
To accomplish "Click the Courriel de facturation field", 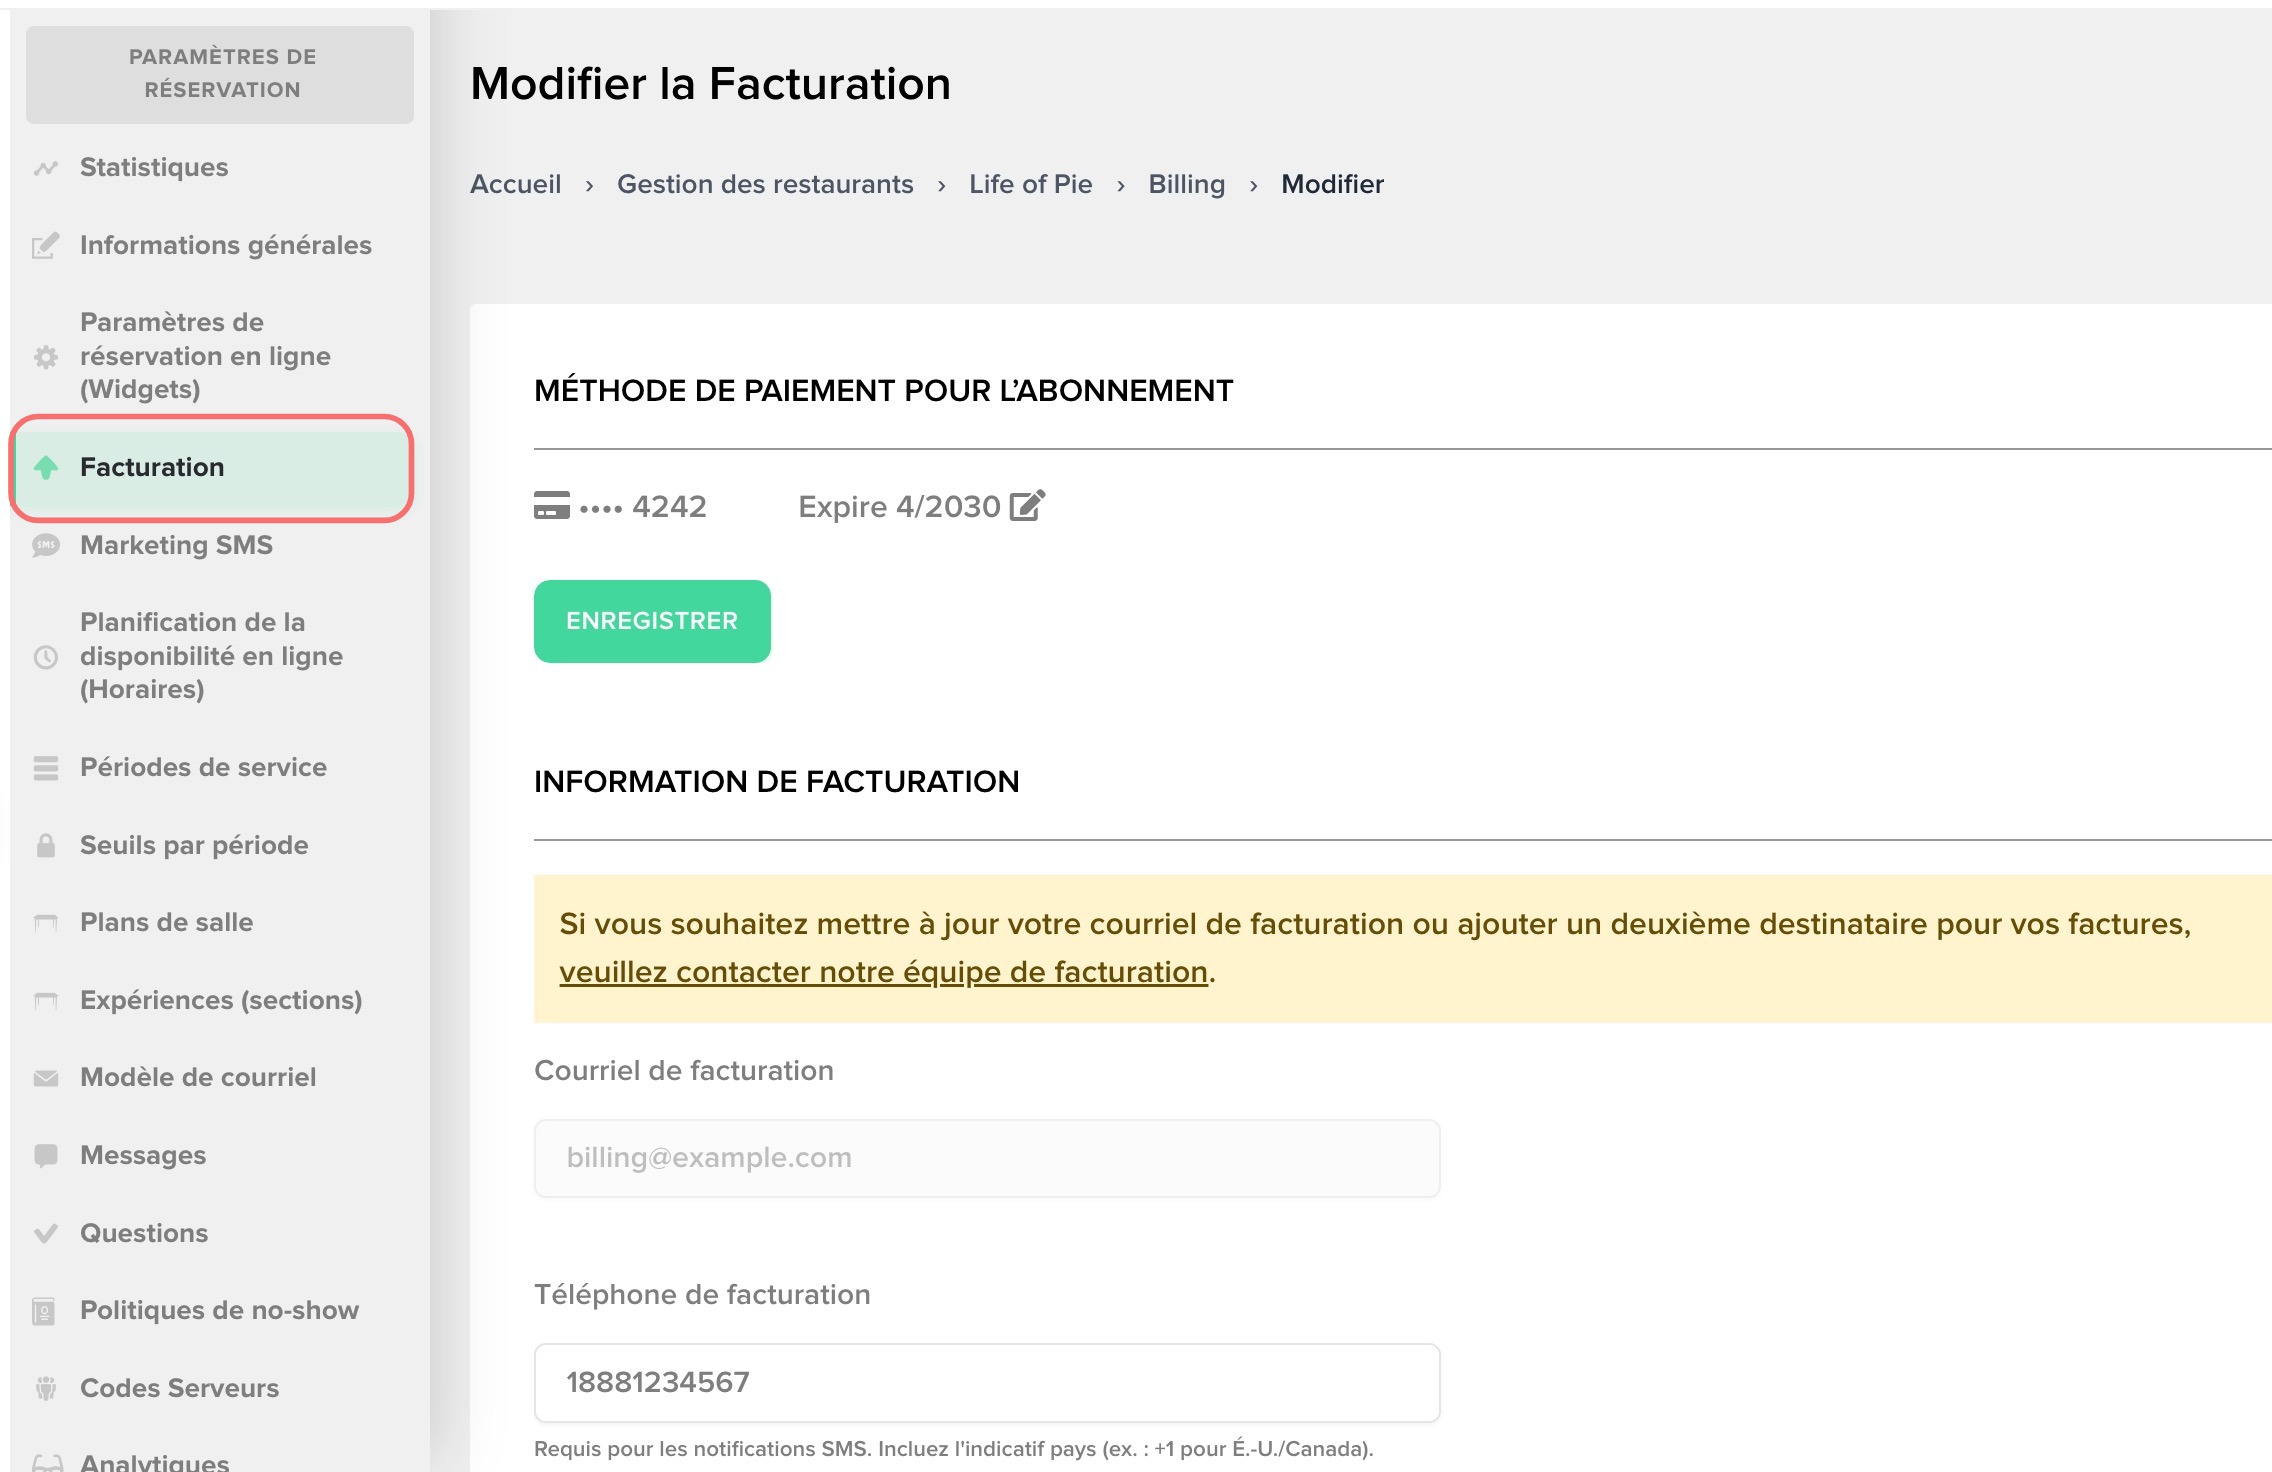I will coord(986,1158).
